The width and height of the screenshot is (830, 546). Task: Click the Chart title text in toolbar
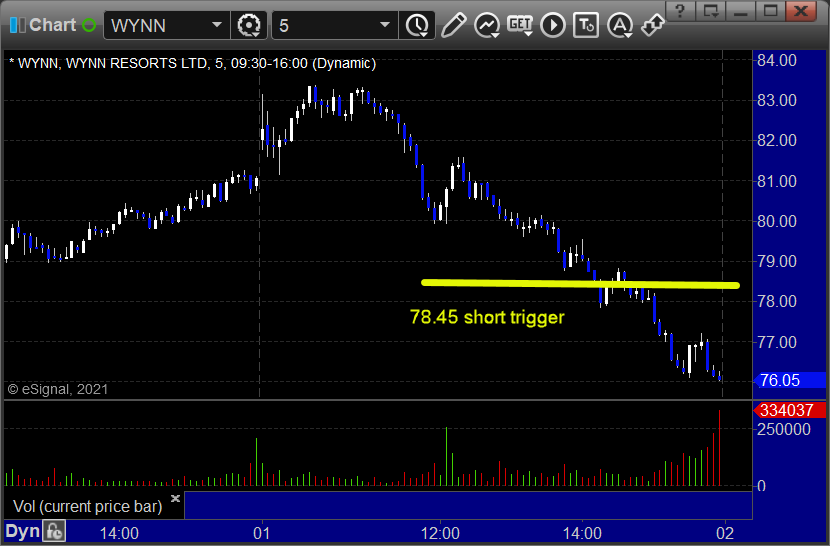coord(52,25)
